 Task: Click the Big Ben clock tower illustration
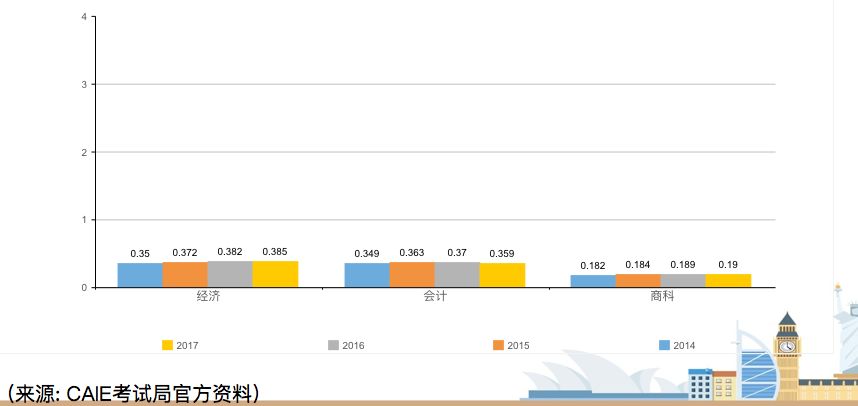[x=787, y=355]
